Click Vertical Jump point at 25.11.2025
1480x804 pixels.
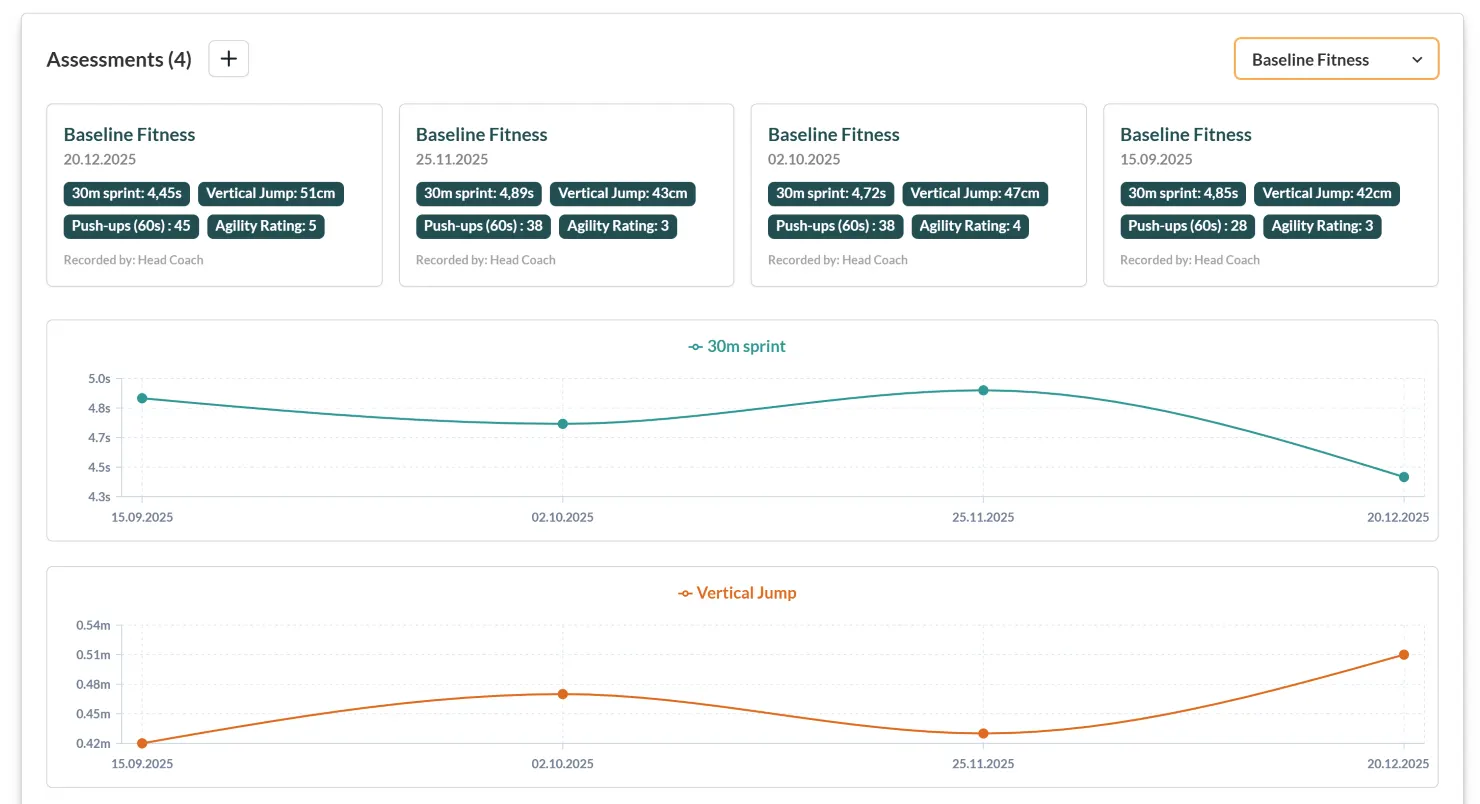(983, 733)
